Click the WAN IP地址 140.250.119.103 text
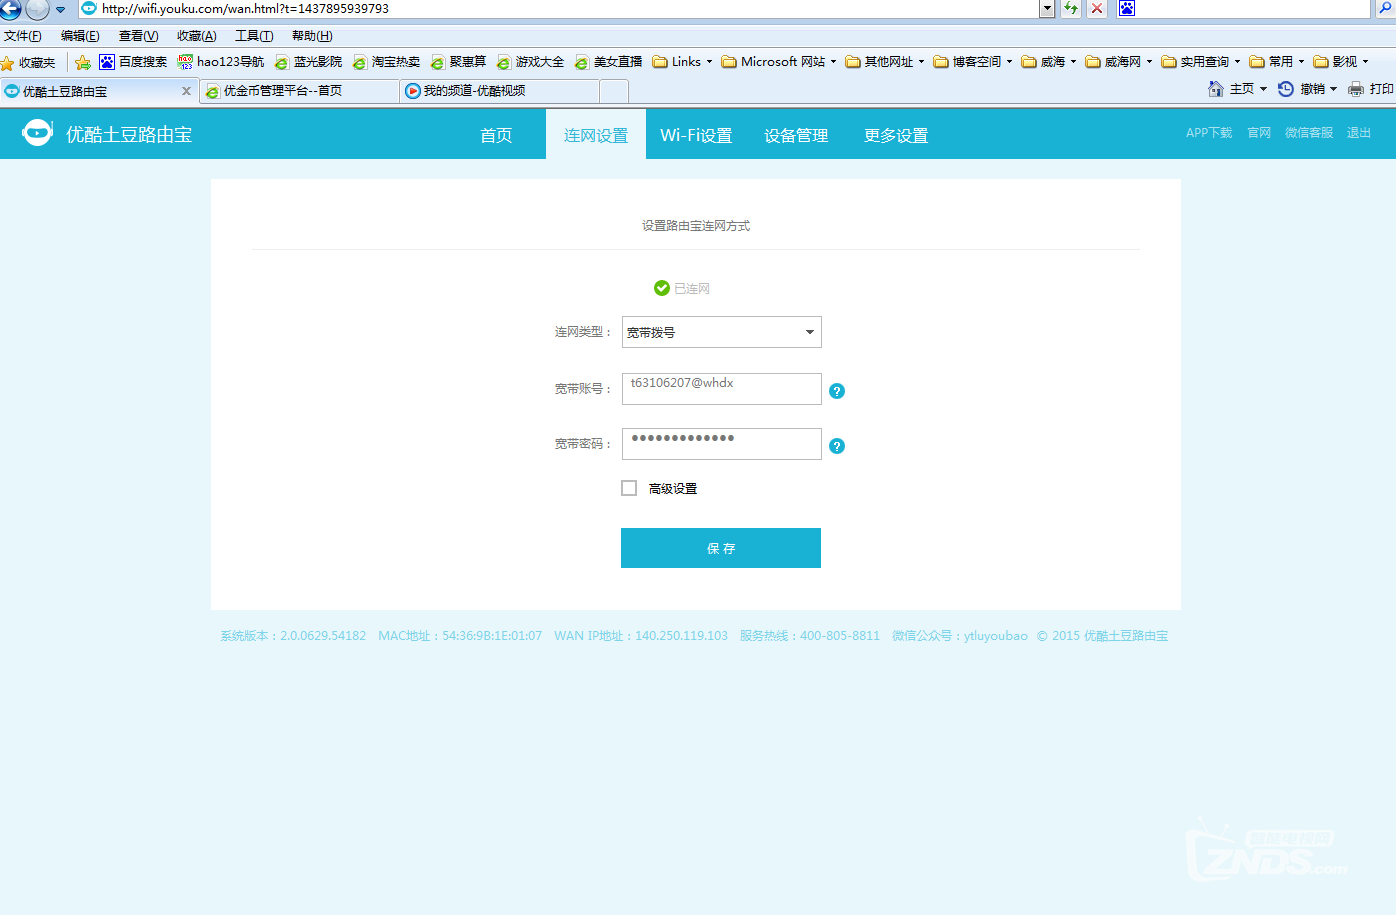This screenshot has height=915, width=1396. (641, 636)
